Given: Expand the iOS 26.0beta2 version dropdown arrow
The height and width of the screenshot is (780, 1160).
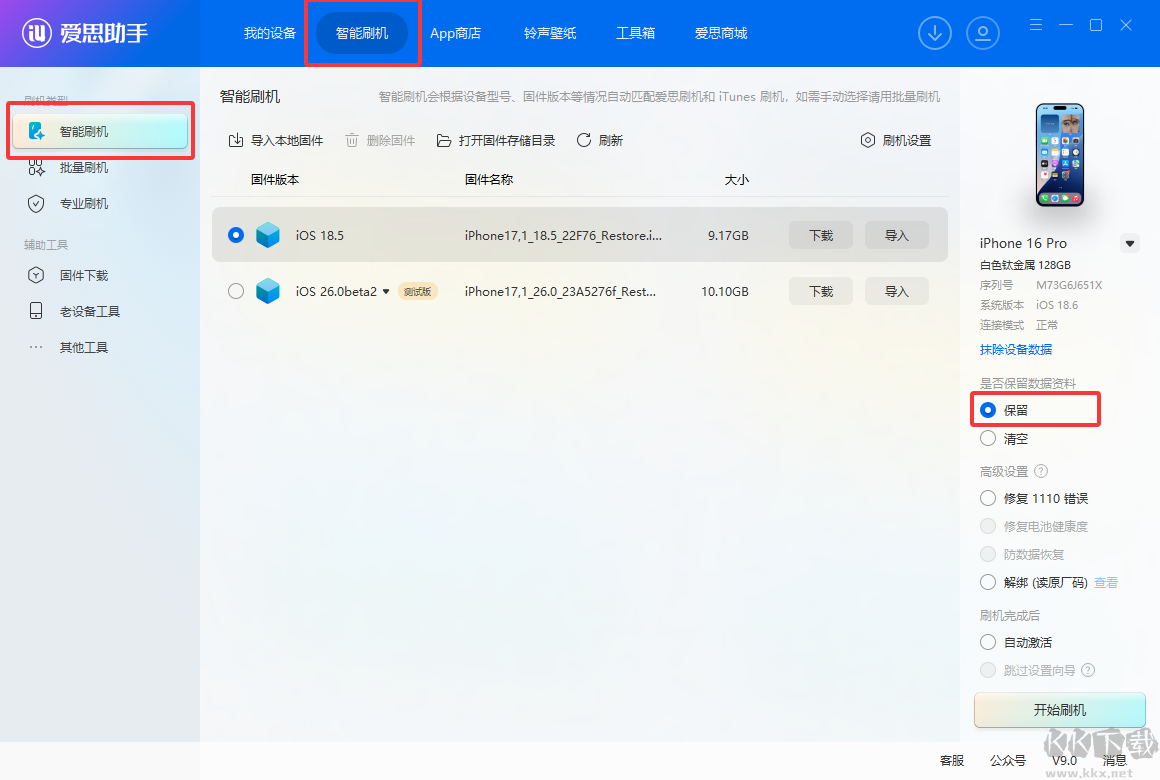Looking at the screenshot, I should (x=386, y=292).
